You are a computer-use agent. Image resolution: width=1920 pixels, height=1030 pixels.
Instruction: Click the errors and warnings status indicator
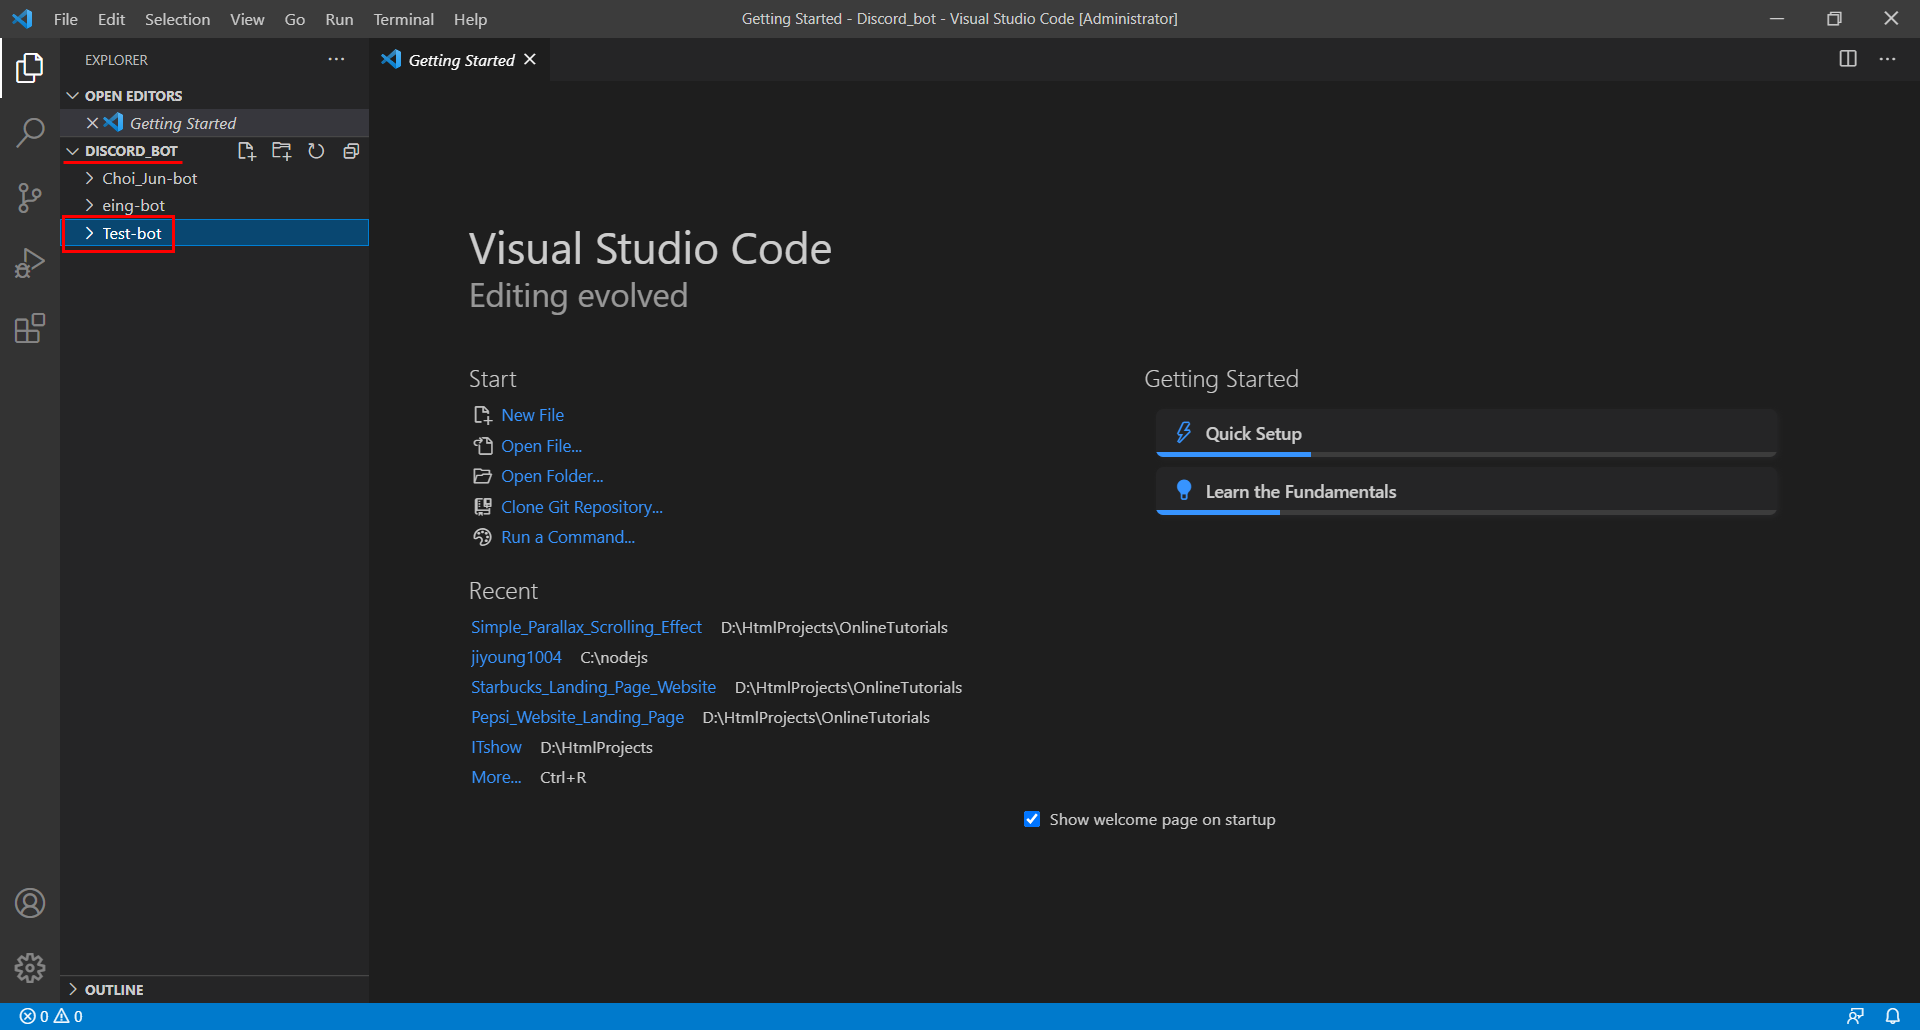tap(51, 1016)
